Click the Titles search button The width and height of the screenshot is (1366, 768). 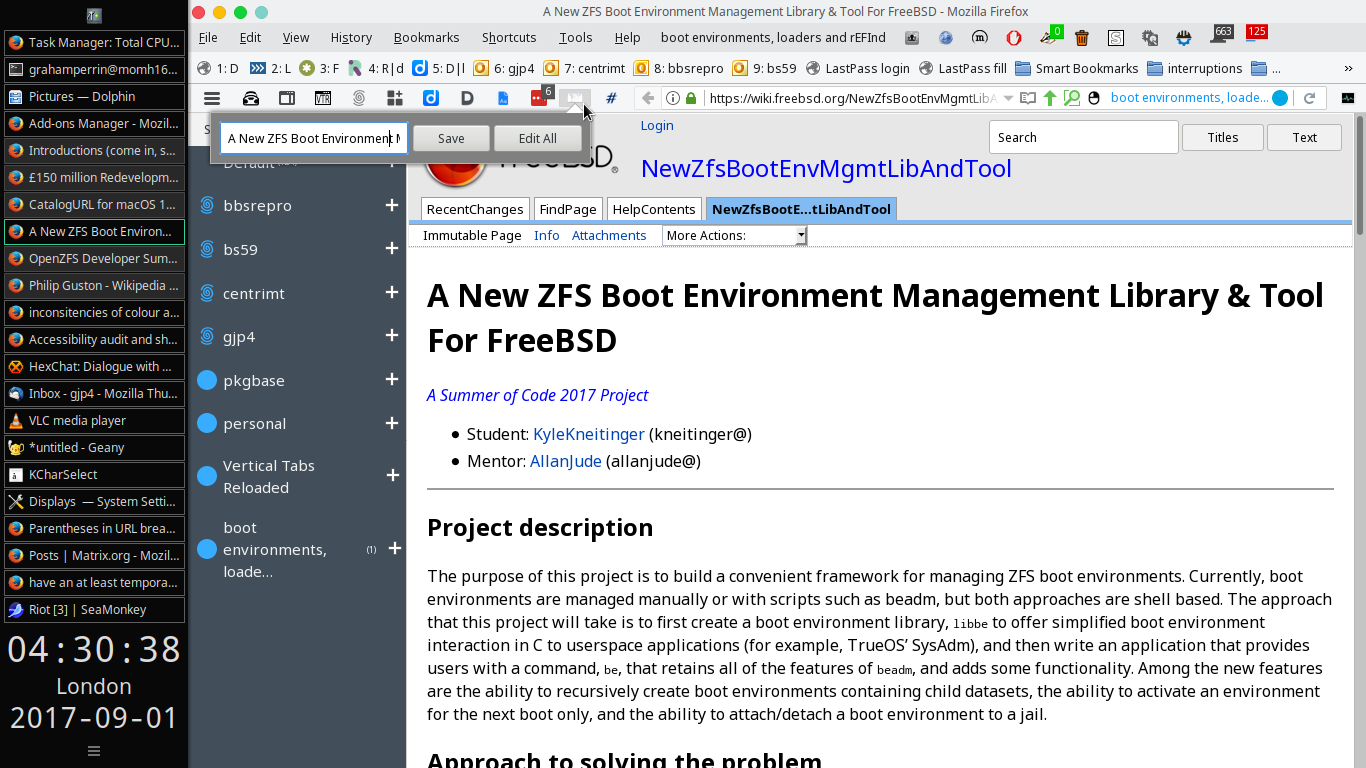[1222, 138]
